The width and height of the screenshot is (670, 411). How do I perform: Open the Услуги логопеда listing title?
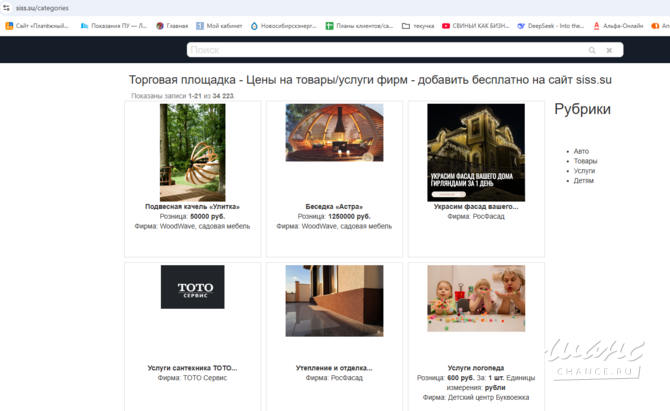pos(476,368)
